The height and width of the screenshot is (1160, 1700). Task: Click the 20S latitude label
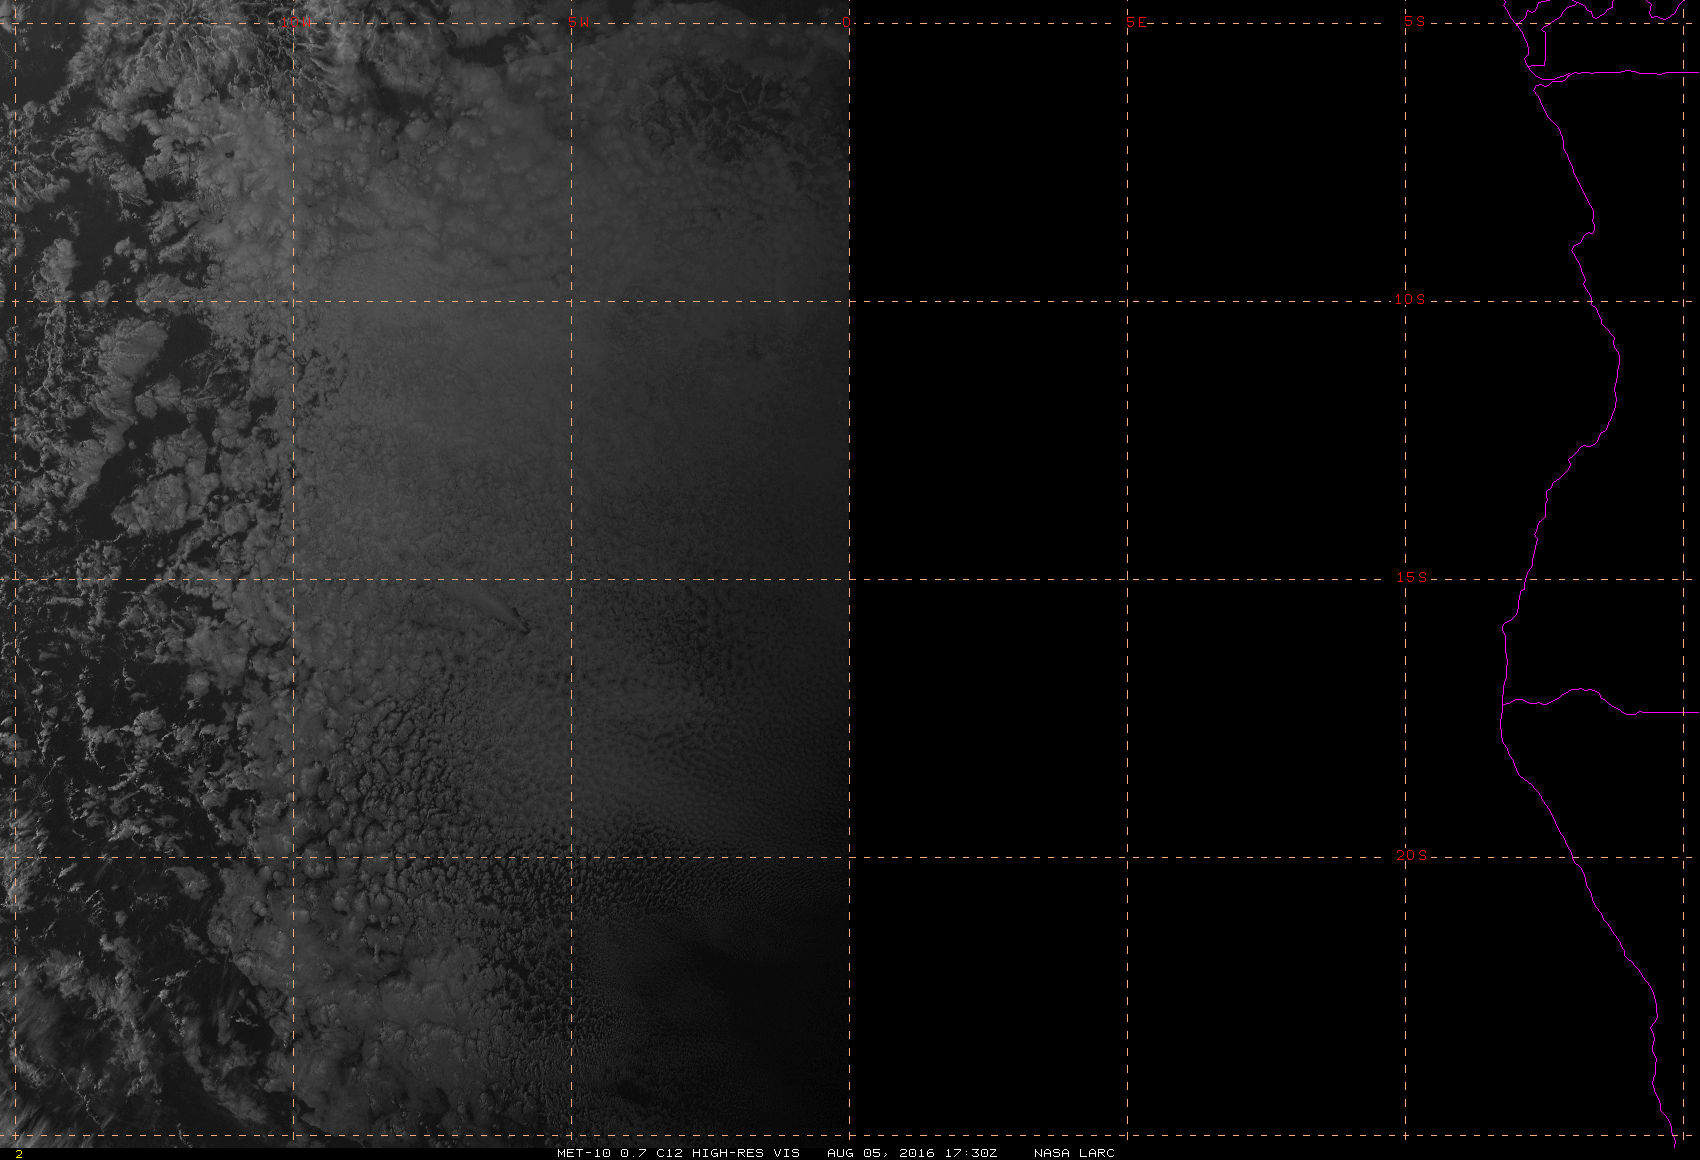click(1411, 855)
